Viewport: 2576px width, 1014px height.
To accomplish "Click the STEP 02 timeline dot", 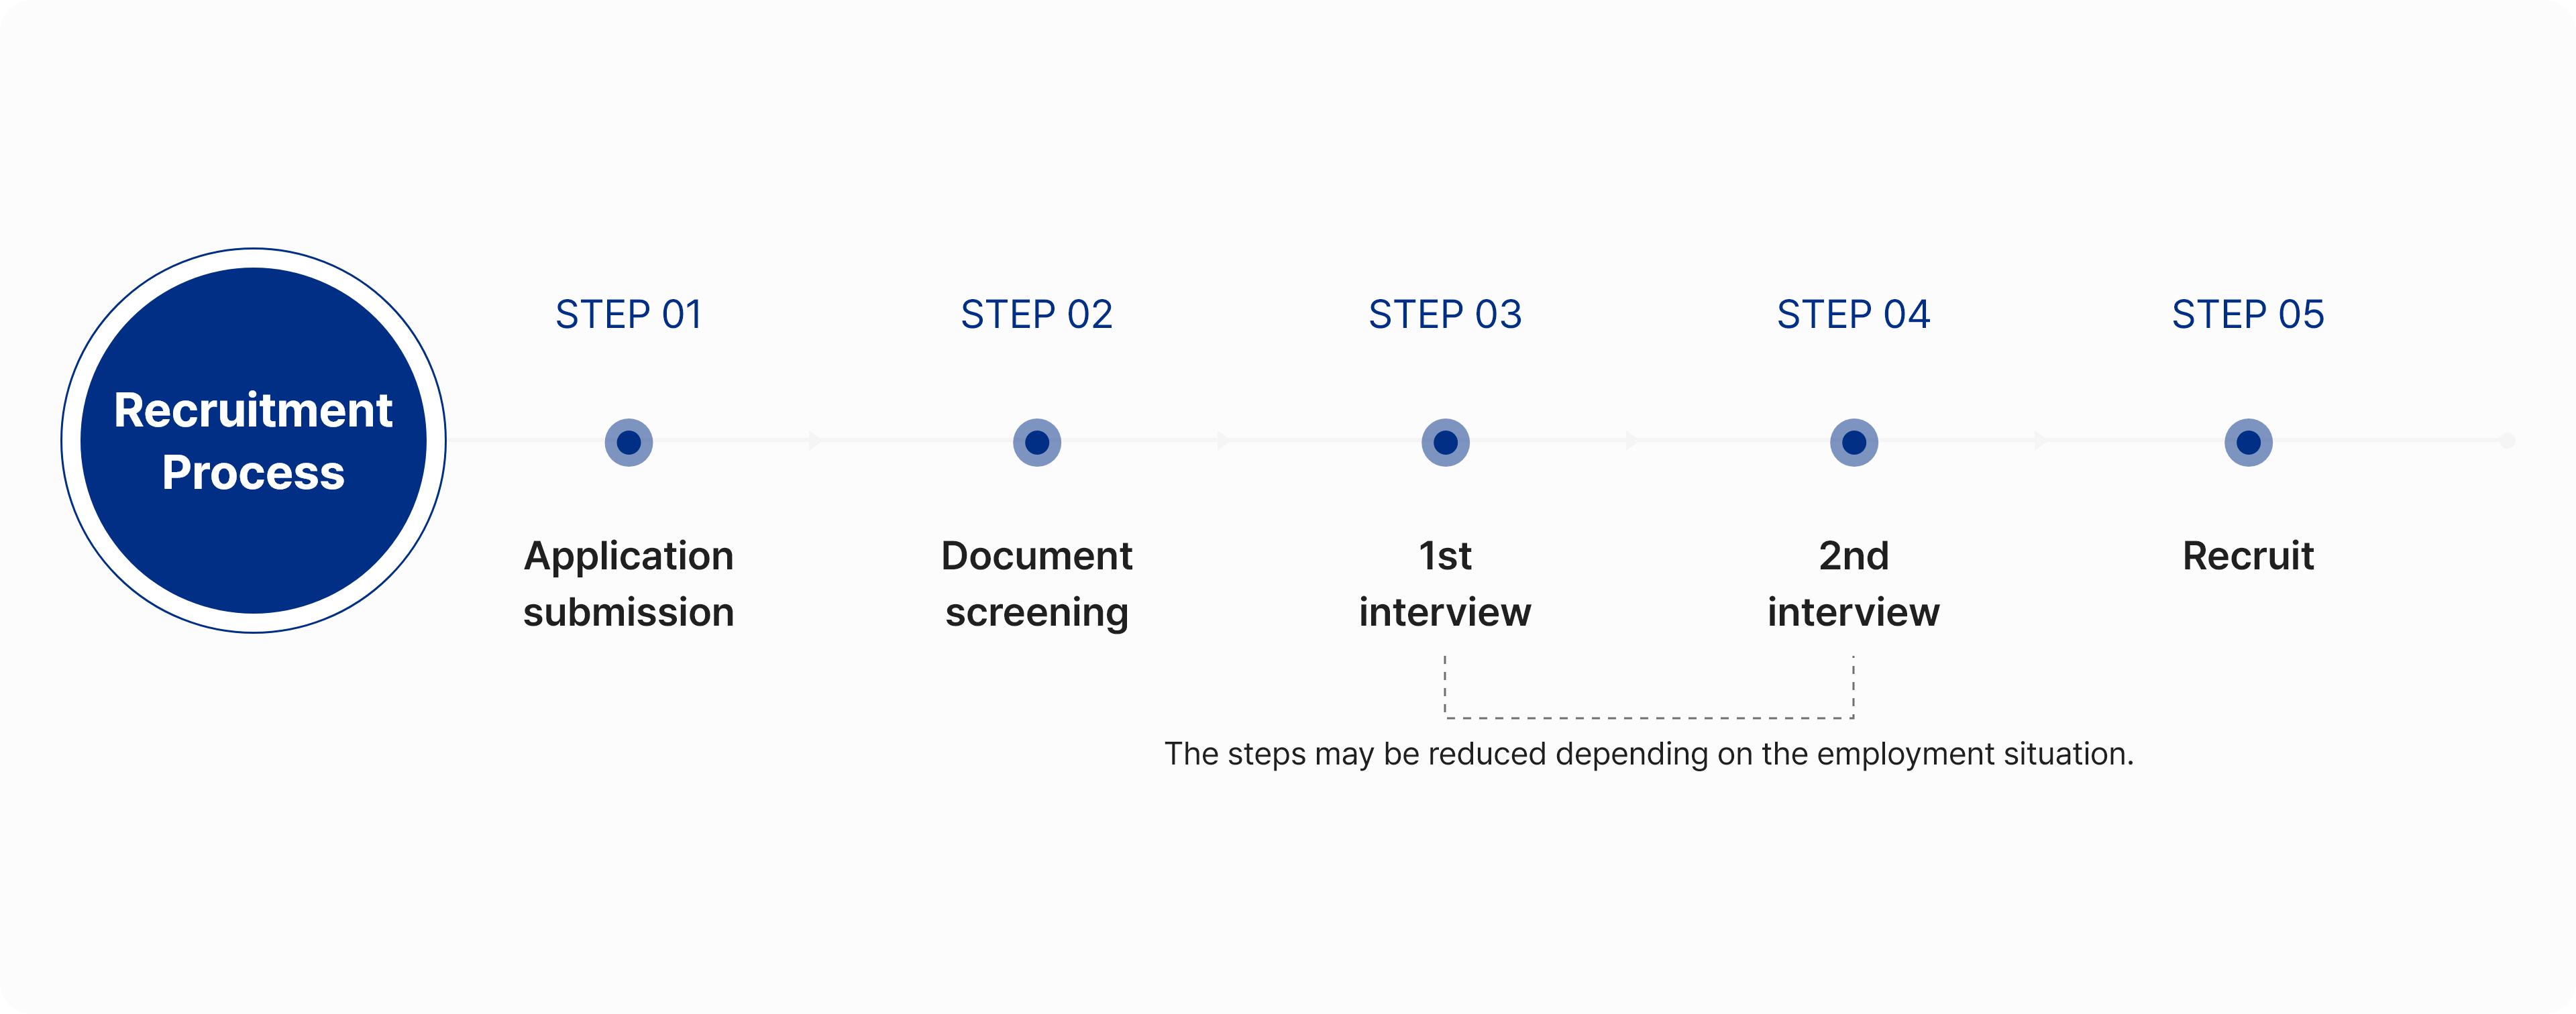I will [1037, 442].
